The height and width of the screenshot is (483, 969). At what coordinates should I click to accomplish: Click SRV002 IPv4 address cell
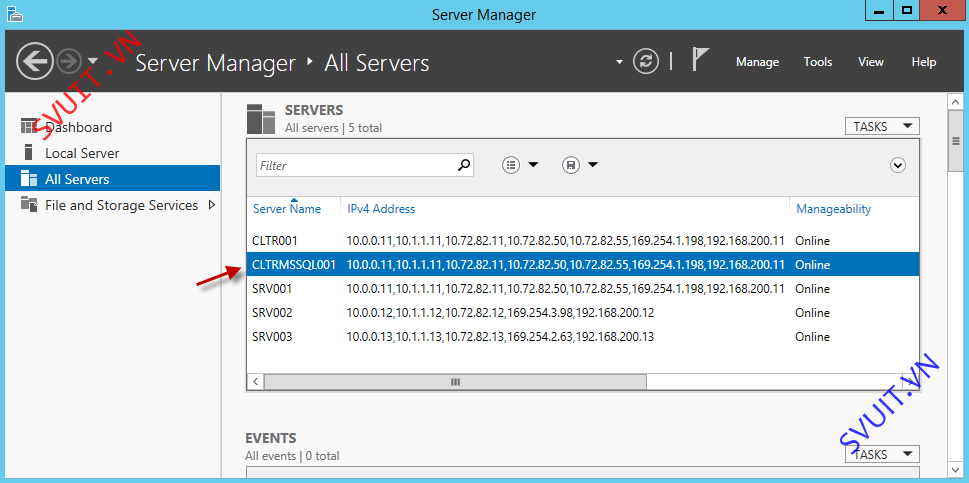click(500, 313)
